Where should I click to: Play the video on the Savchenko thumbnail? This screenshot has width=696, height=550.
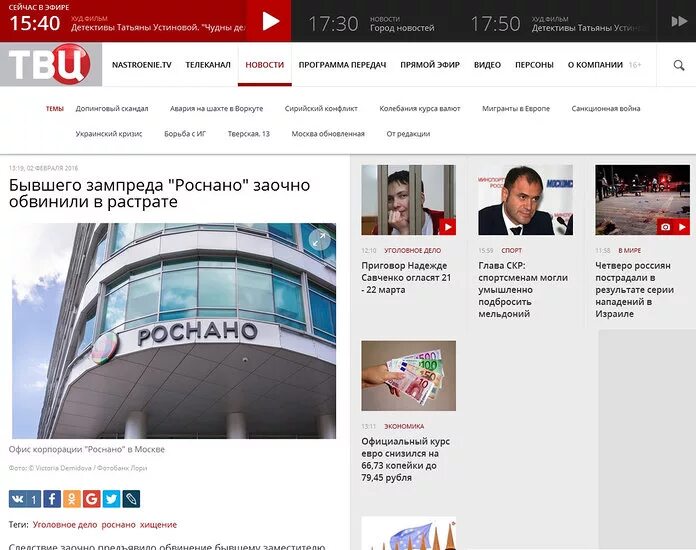(447, 227)
